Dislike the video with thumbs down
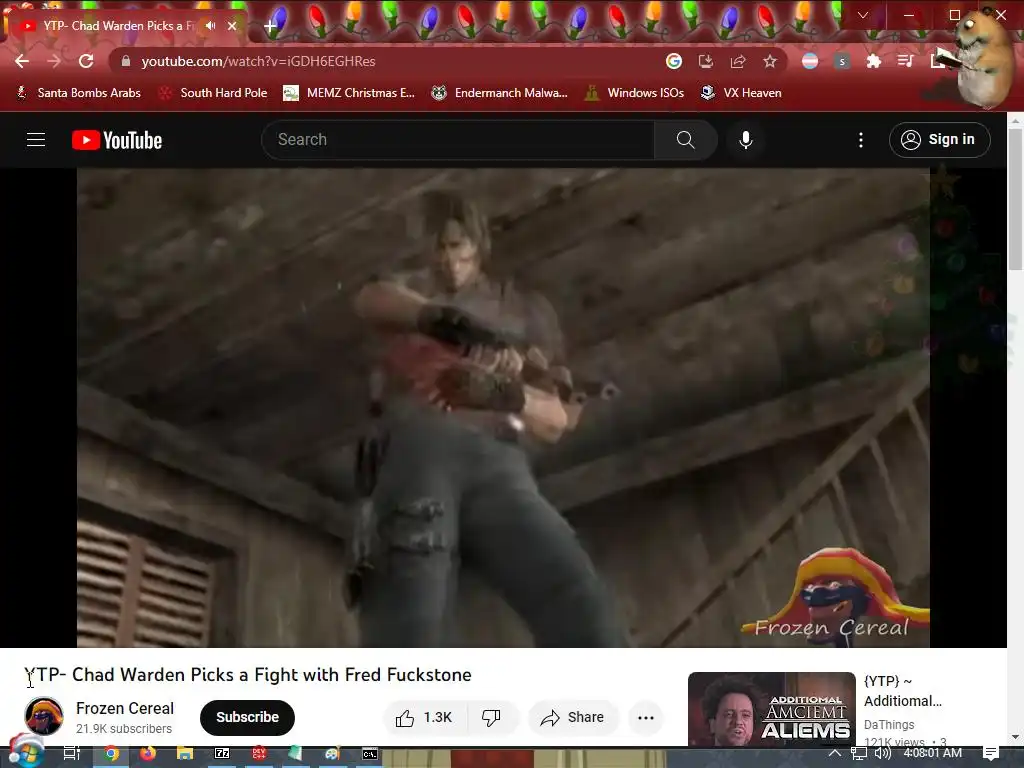The width and height of the screenshot is (1024, 768). [x=491, y=718]
